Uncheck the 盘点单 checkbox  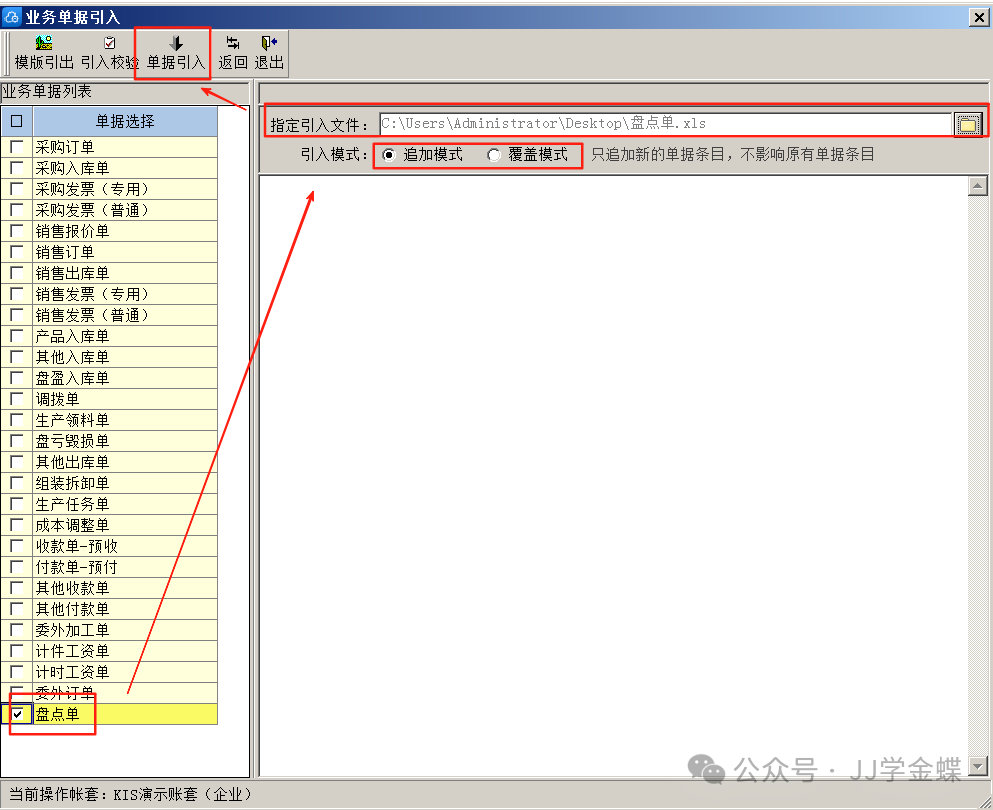17,714
